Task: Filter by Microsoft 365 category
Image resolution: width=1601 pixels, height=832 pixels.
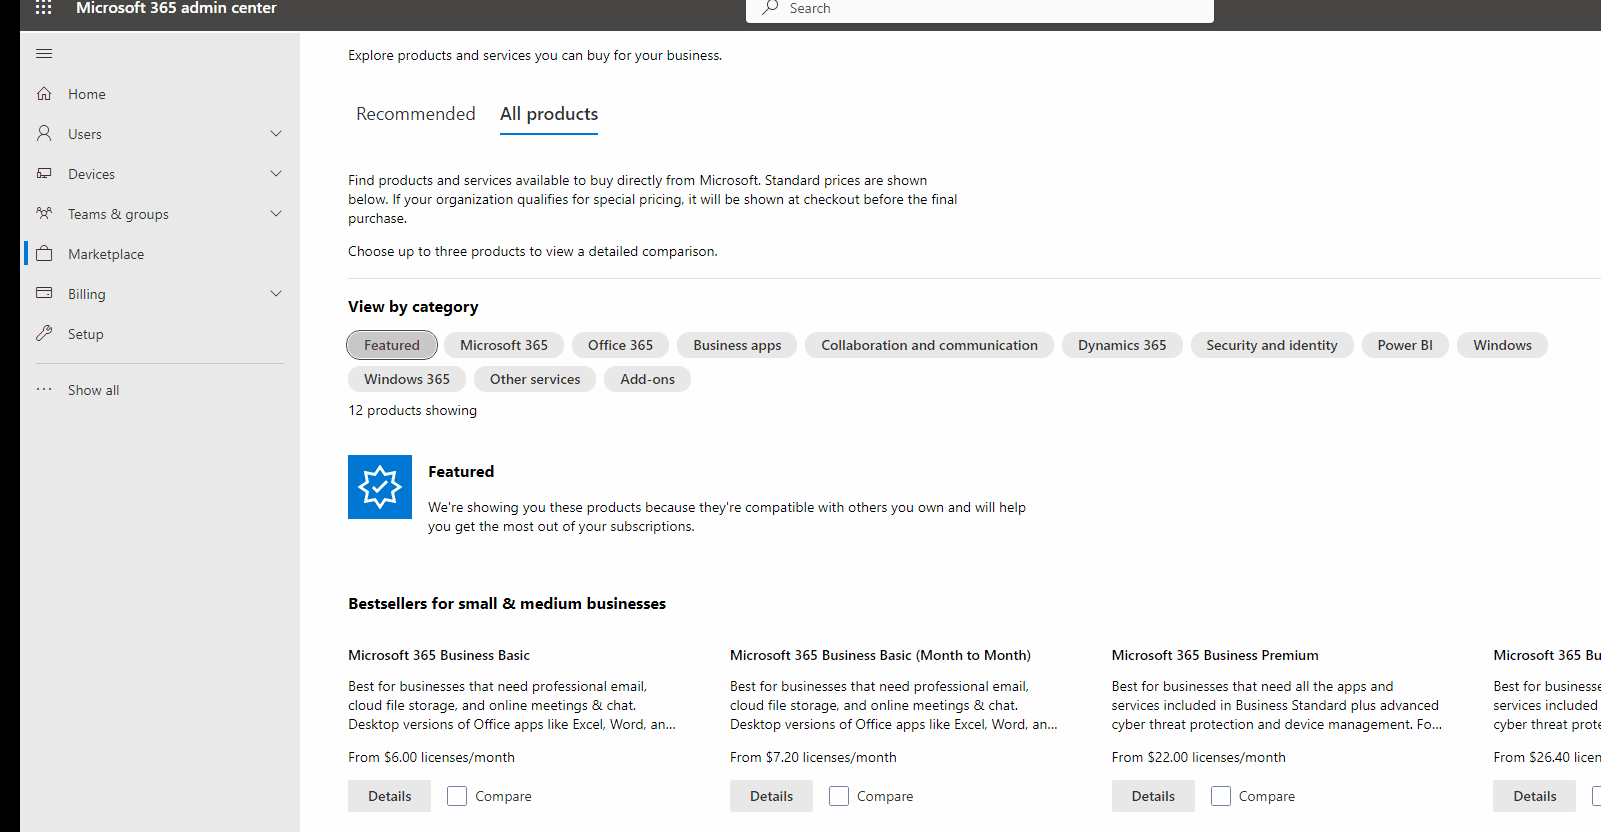Action: 504,345
